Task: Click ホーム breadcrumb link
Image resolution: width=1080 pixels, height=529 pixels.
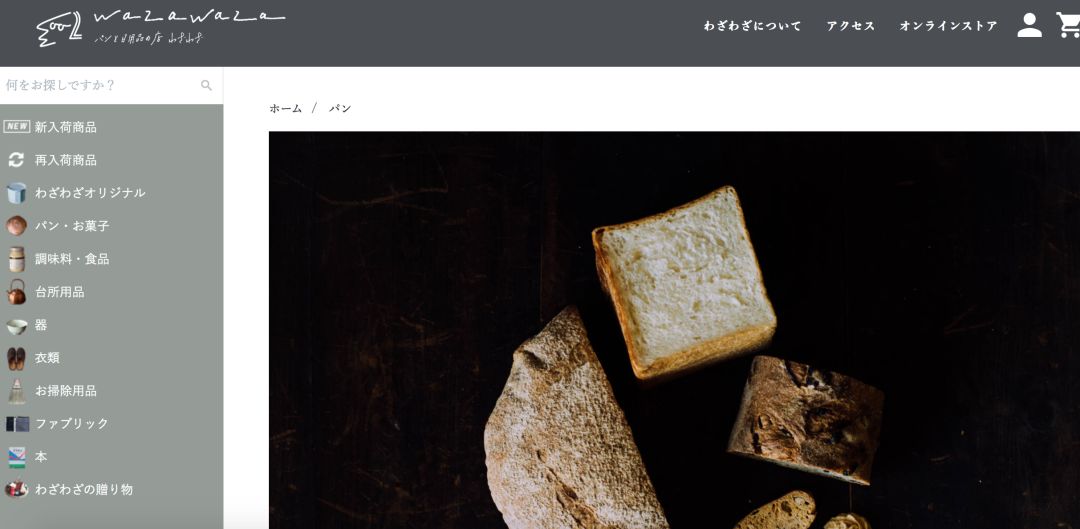Action: (286, 108)
